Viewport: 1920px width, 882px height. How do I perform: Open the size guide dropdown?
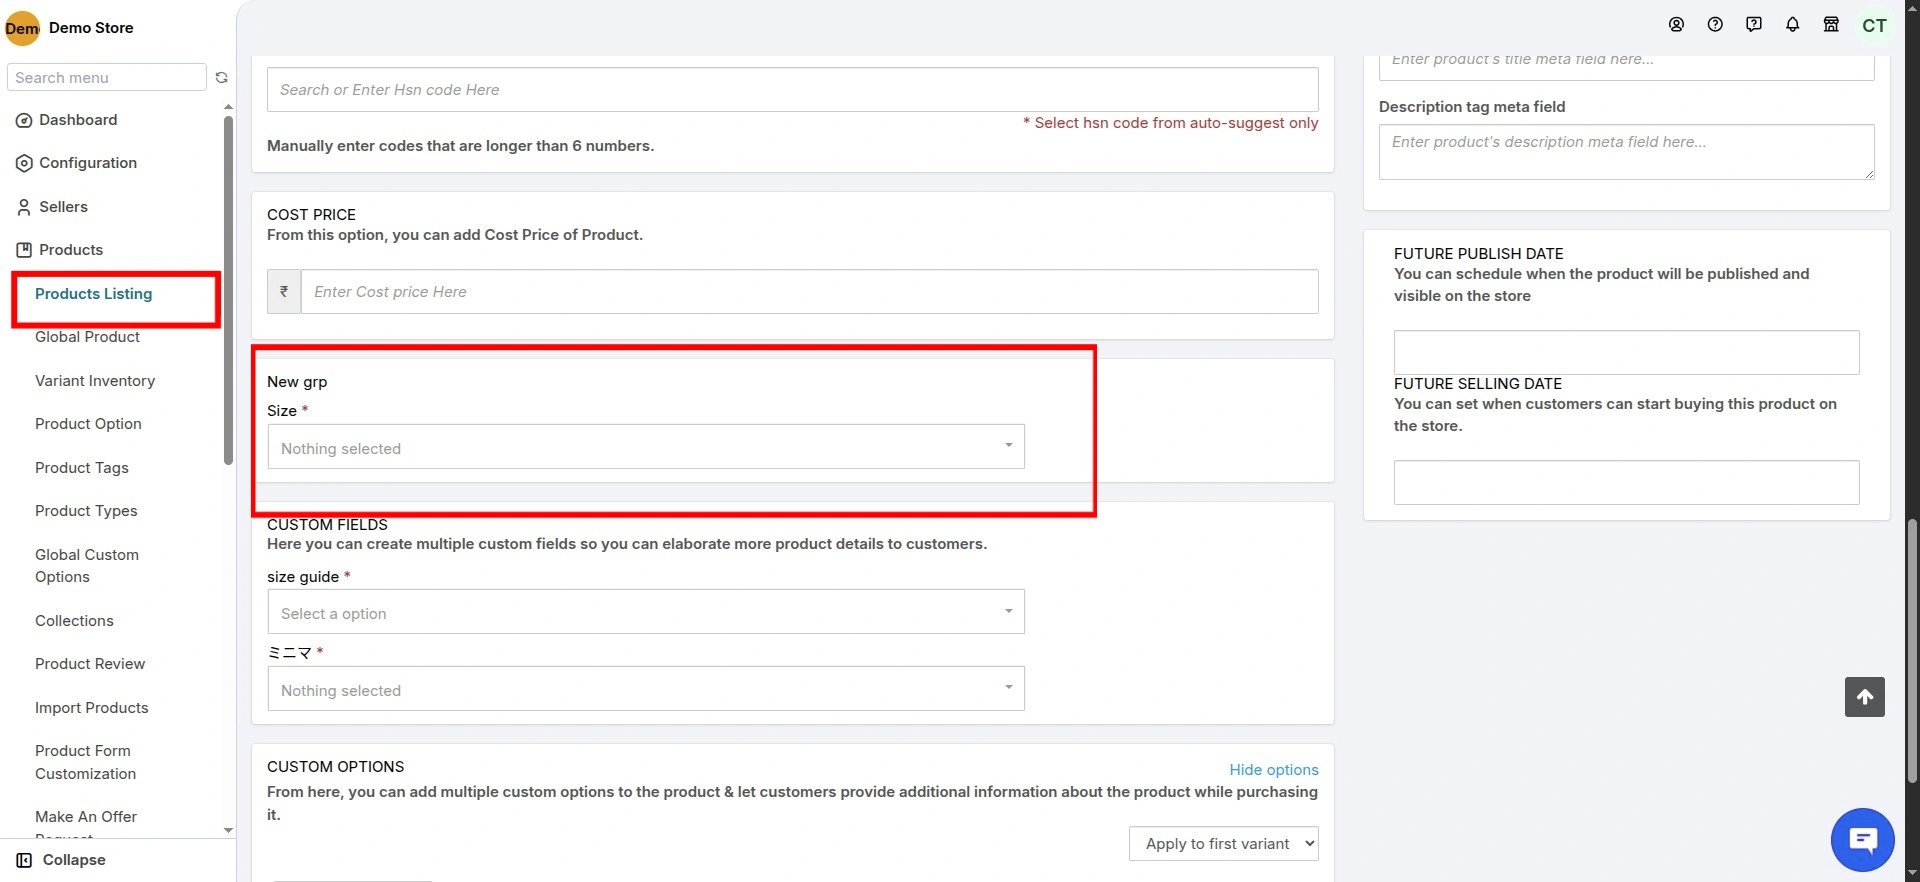click(x=645, y=612)
